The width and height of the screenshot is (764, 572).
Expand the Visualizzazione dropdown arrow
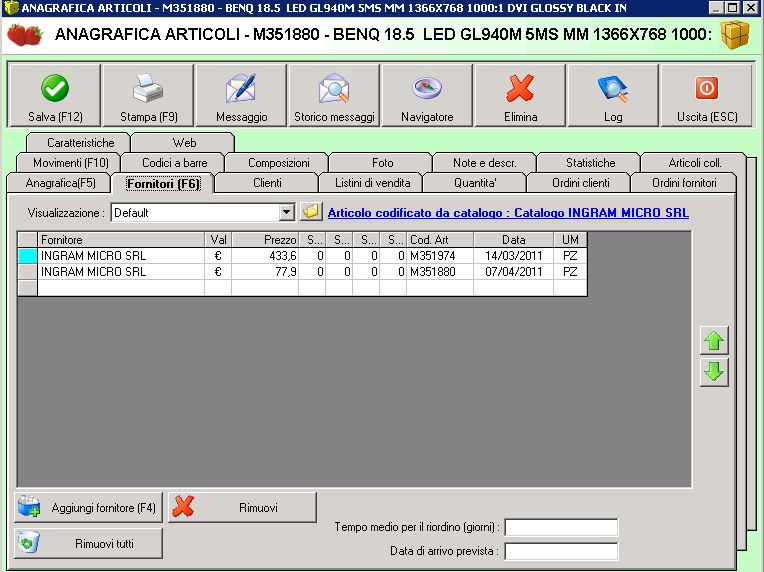coord(286,212)
